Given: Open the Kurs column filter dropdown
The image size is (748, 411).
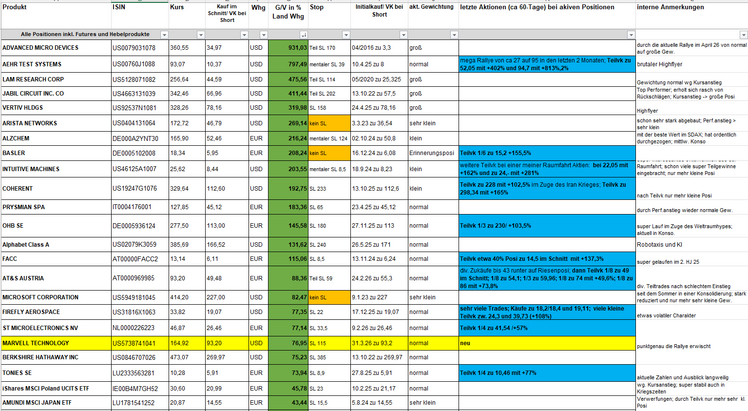Looking at the screenshot, I should click(201, 35).
